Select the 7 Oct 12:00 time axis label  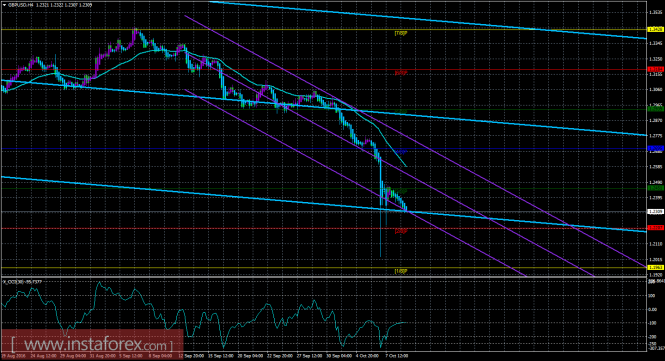(397, 356)
